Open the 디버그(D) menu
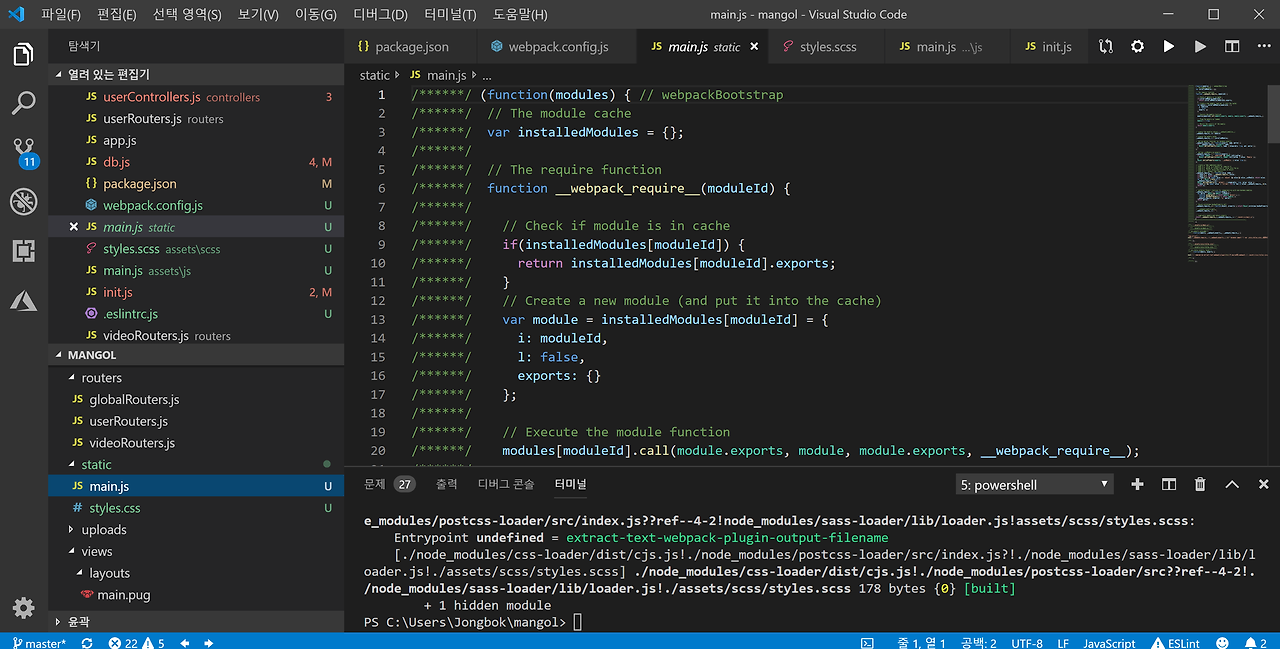The height and width of the screenshot is (649, 1280). 380,15
